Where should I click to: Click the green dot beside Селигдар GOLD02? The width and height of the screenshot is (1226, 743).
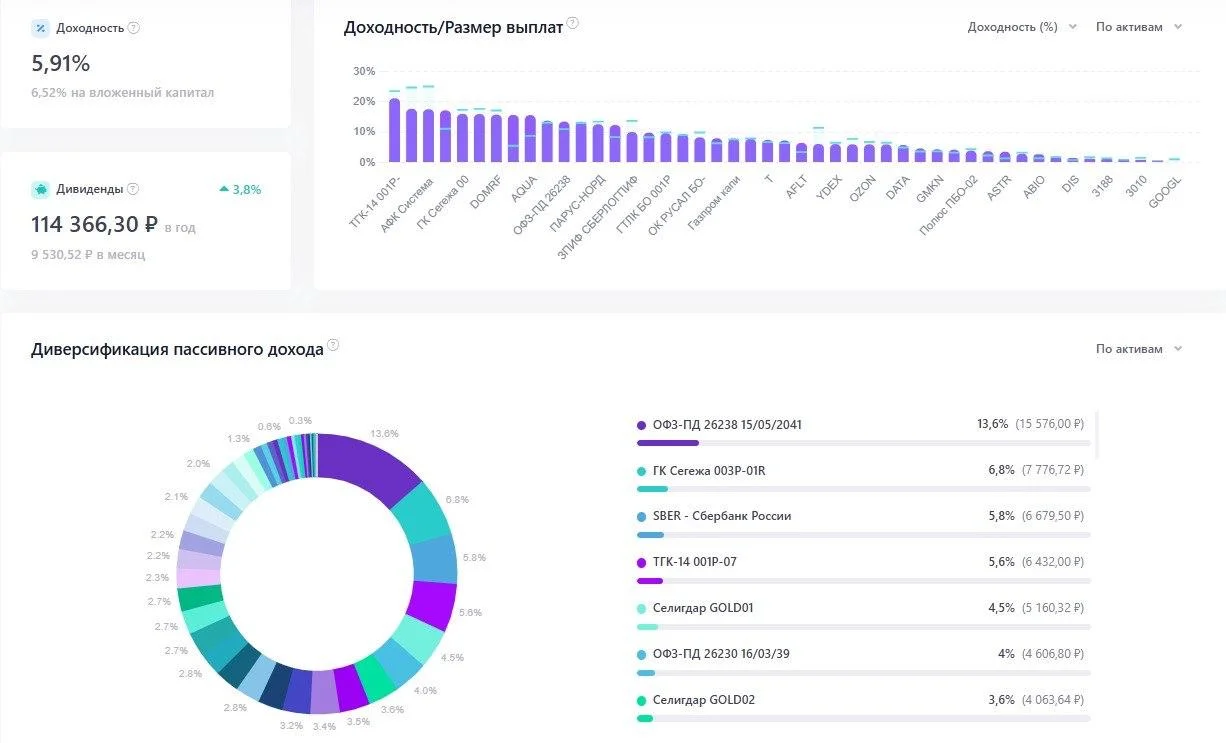coord(641,701)
